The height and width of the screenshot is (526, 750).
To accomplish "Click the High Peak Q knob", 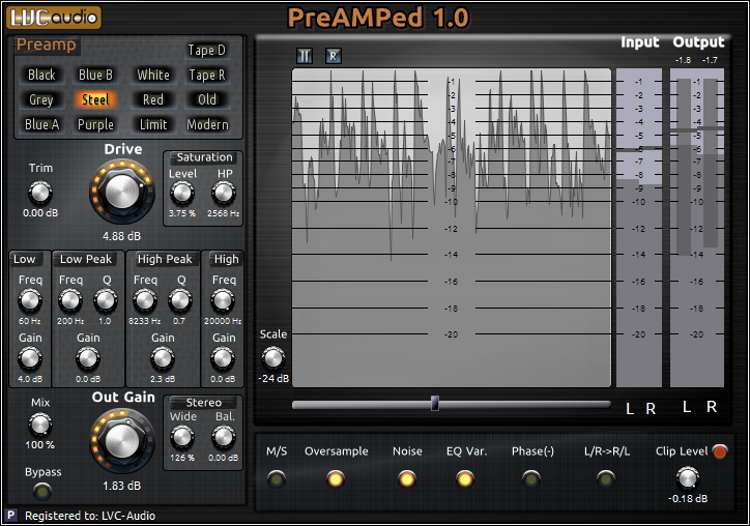I will tap(180, 301).
